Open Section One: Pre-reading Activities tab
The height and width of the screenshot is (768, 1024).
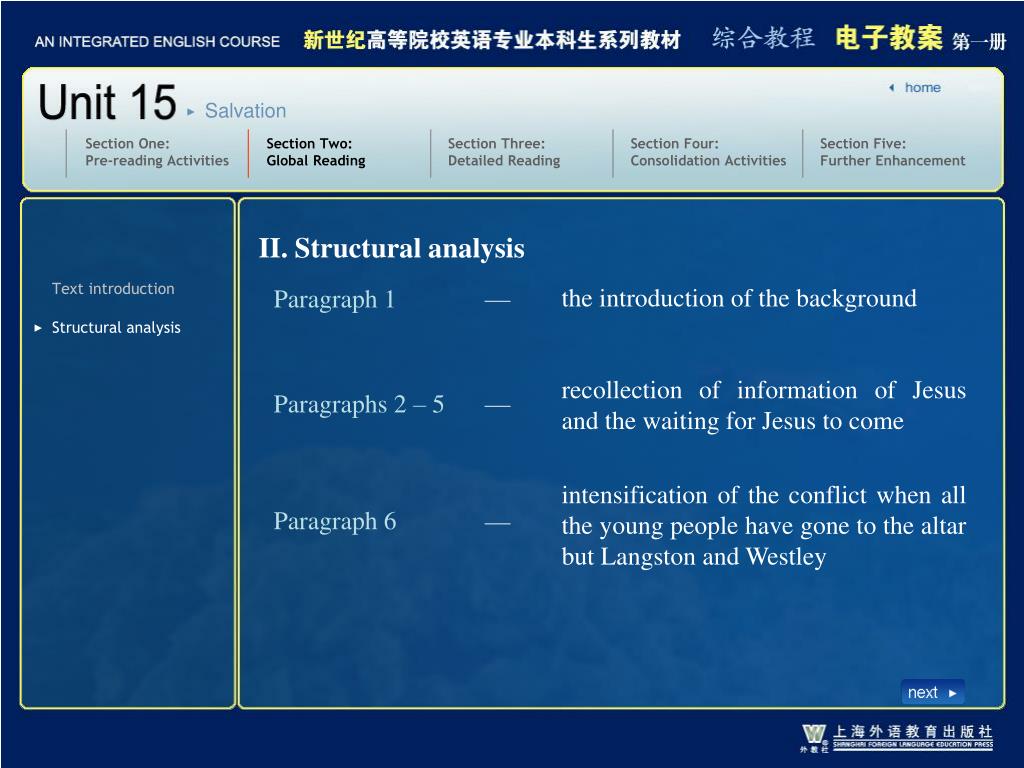157,152
